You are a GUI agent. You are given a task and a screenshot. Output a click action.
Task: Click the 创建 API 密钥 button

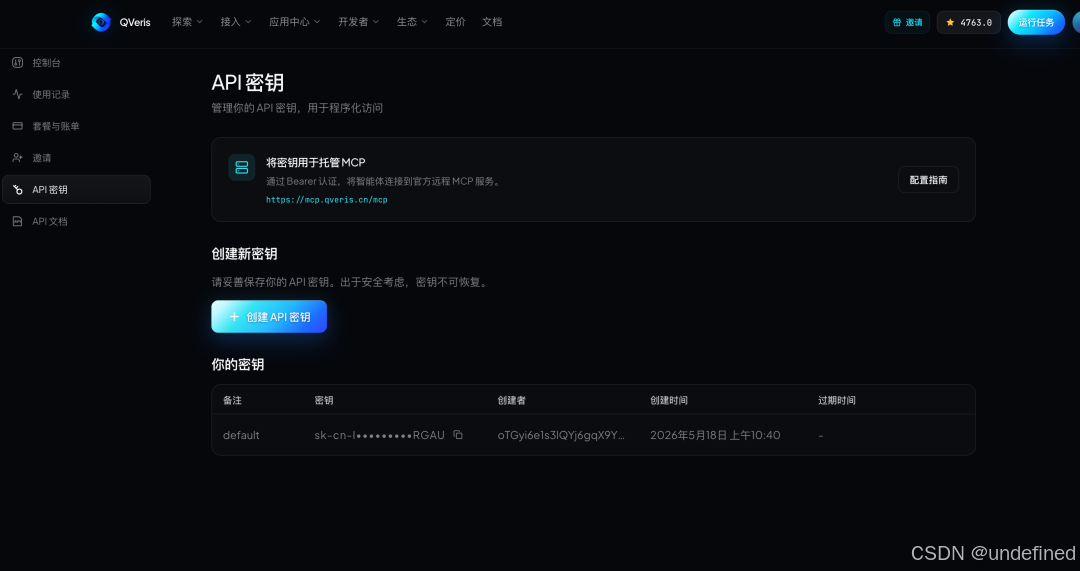click(269, 317)
